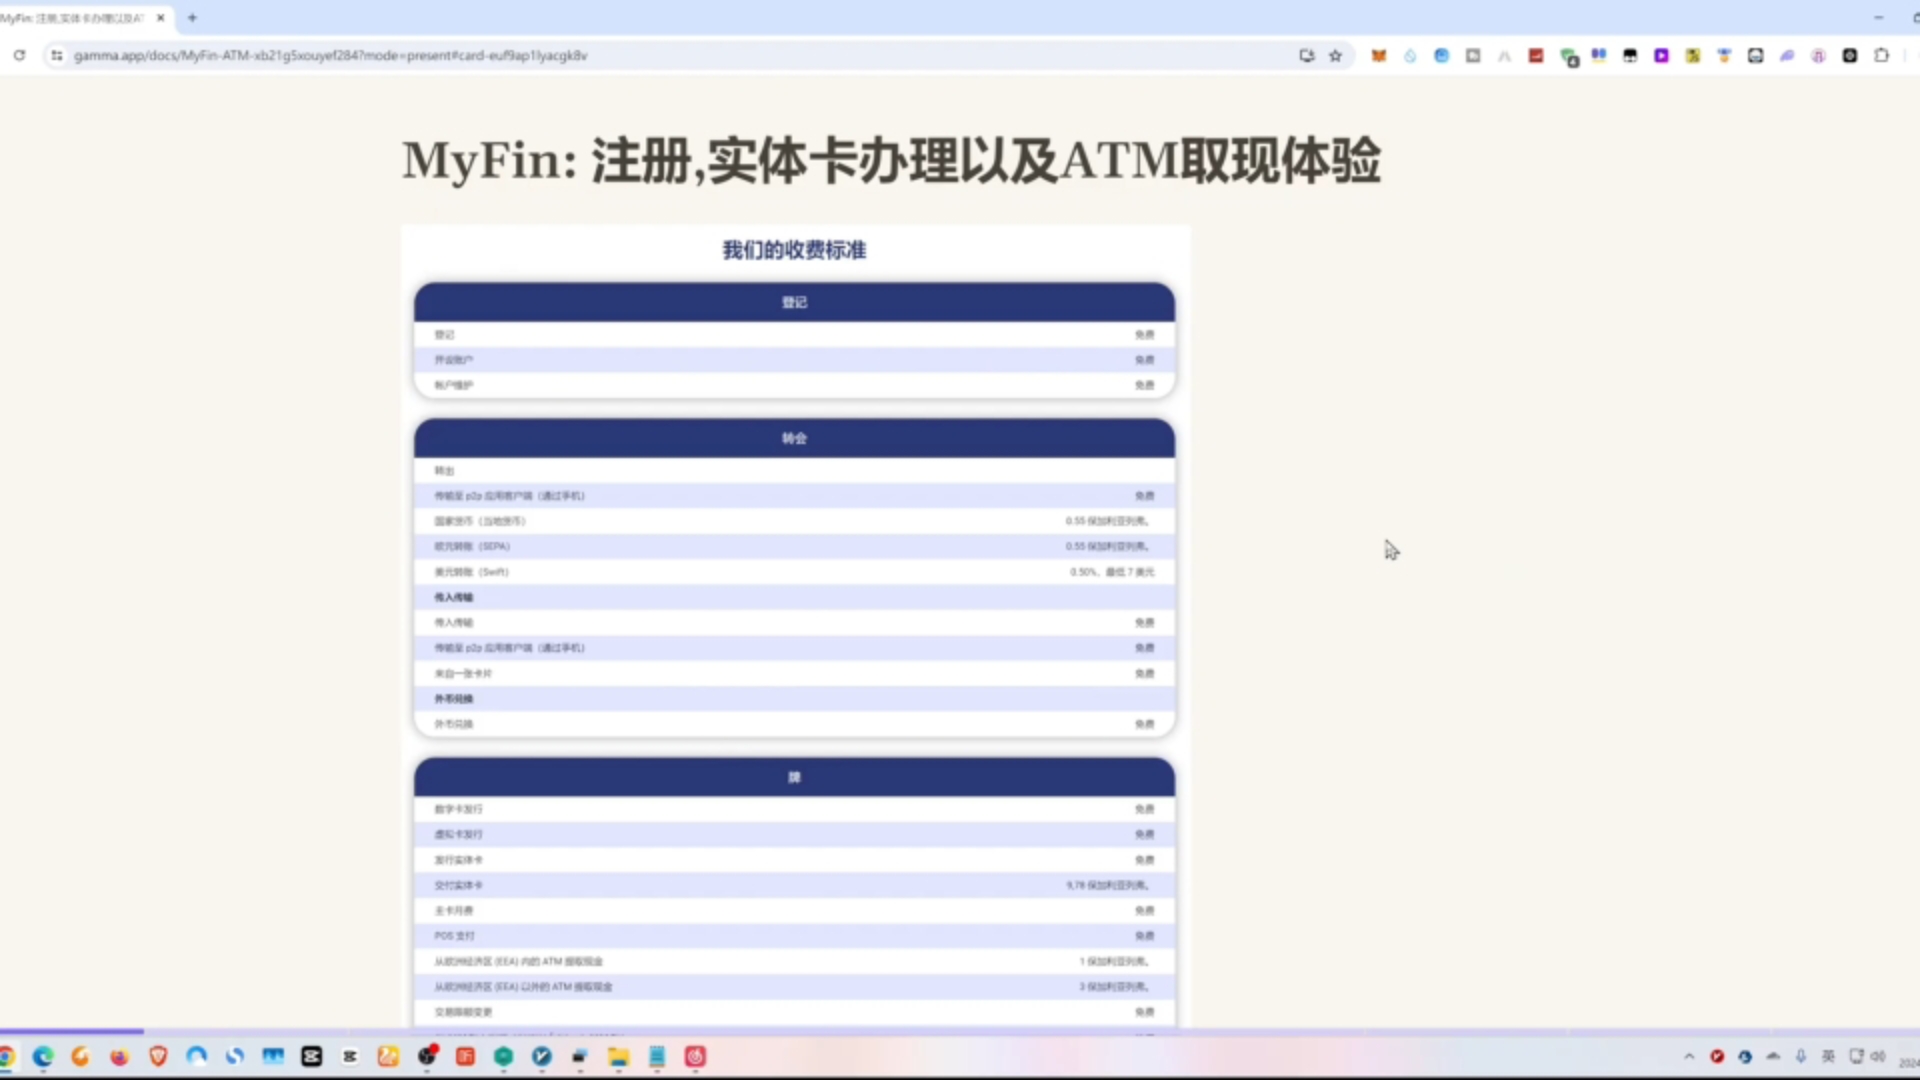The height and width of the screenshot is (1080, 1920).
Task: Click the presentation progress bar at bottom
Action: click(960, 1031)
